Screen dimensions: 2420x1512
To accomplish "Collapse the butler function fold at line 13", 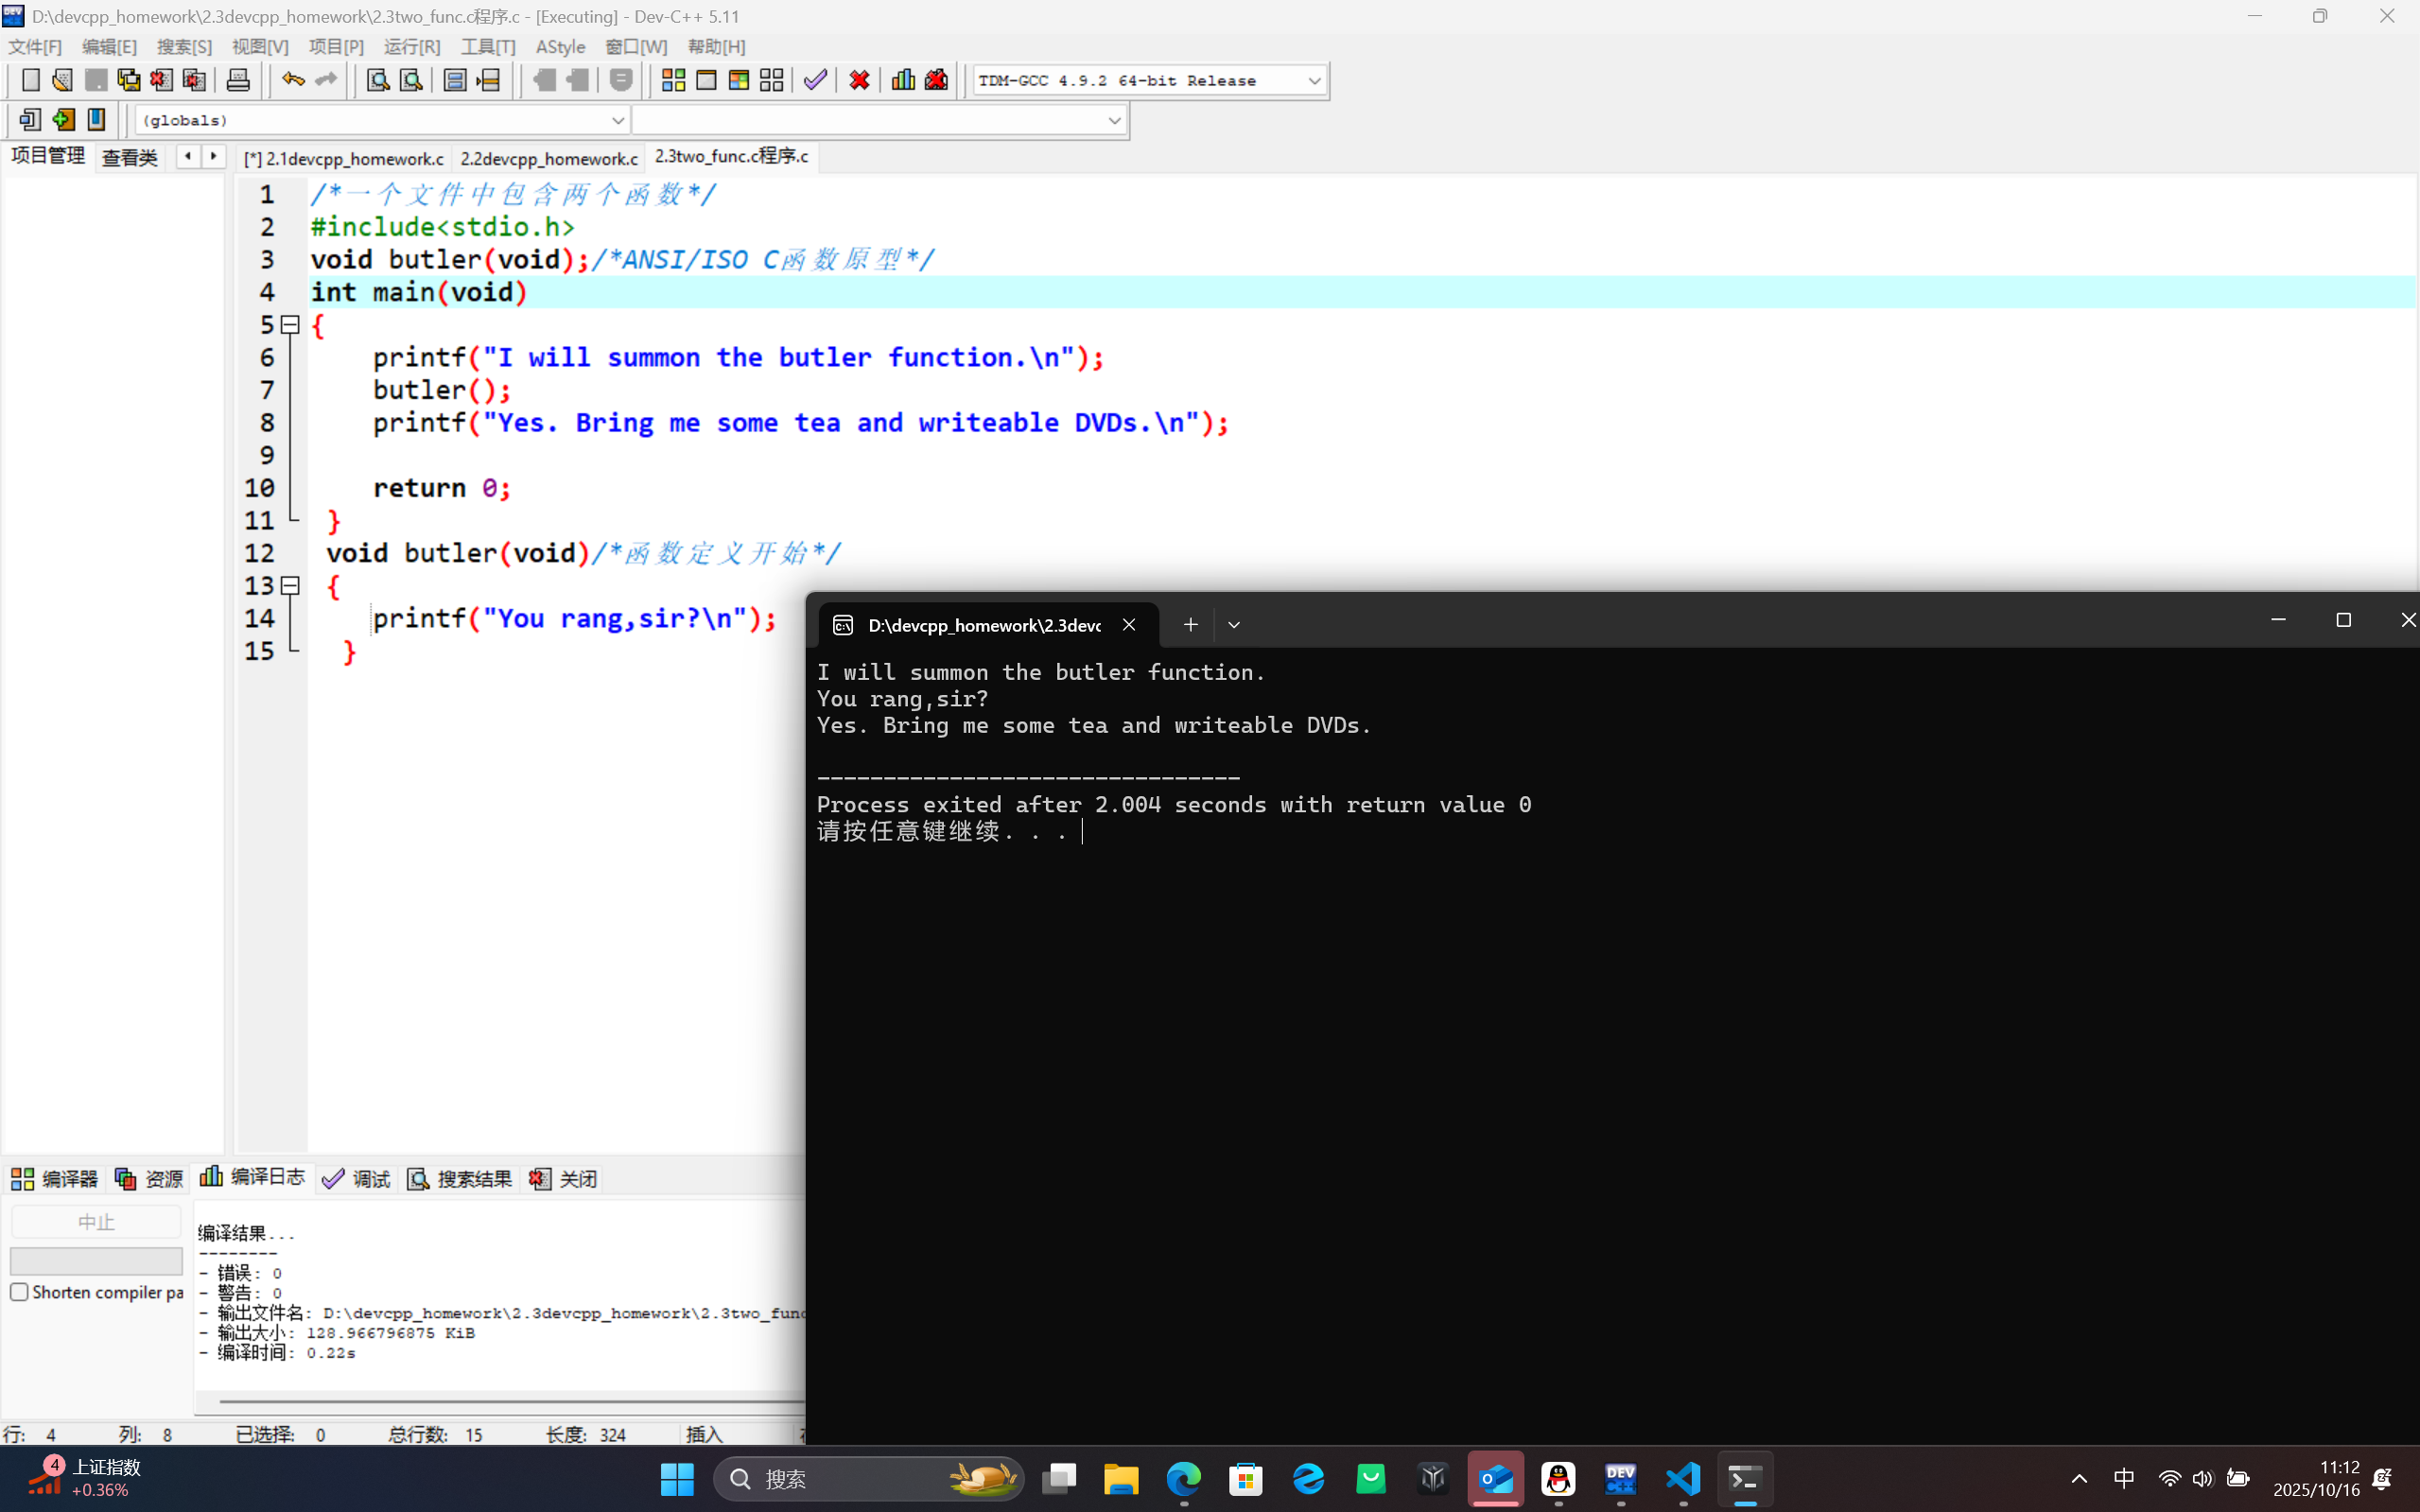I will click(x=290, y=586).
